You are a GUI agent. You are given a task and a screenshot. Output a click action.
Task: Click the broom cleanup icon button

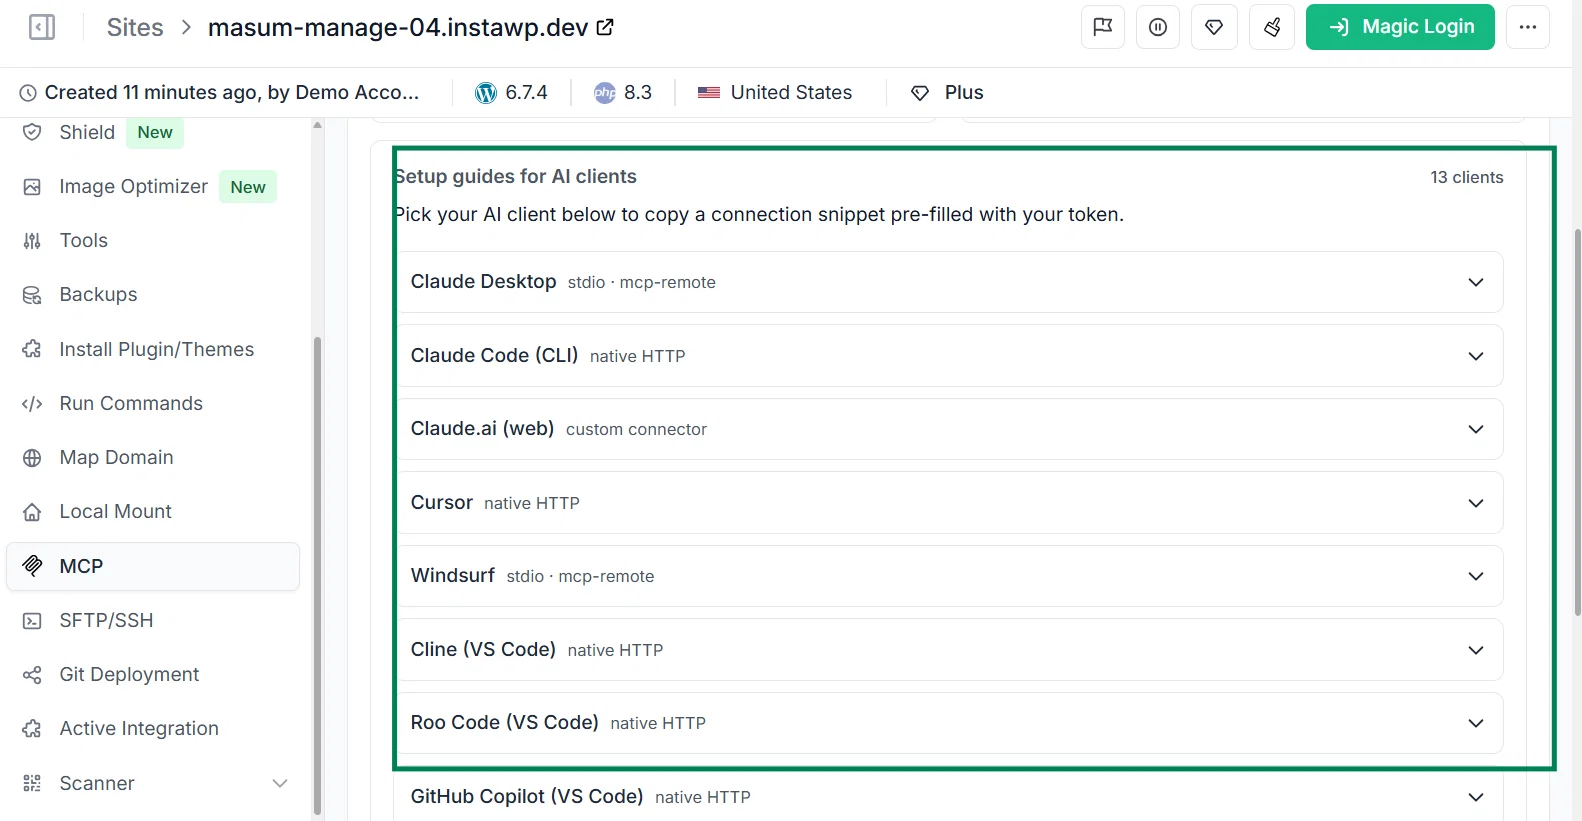1272,27
